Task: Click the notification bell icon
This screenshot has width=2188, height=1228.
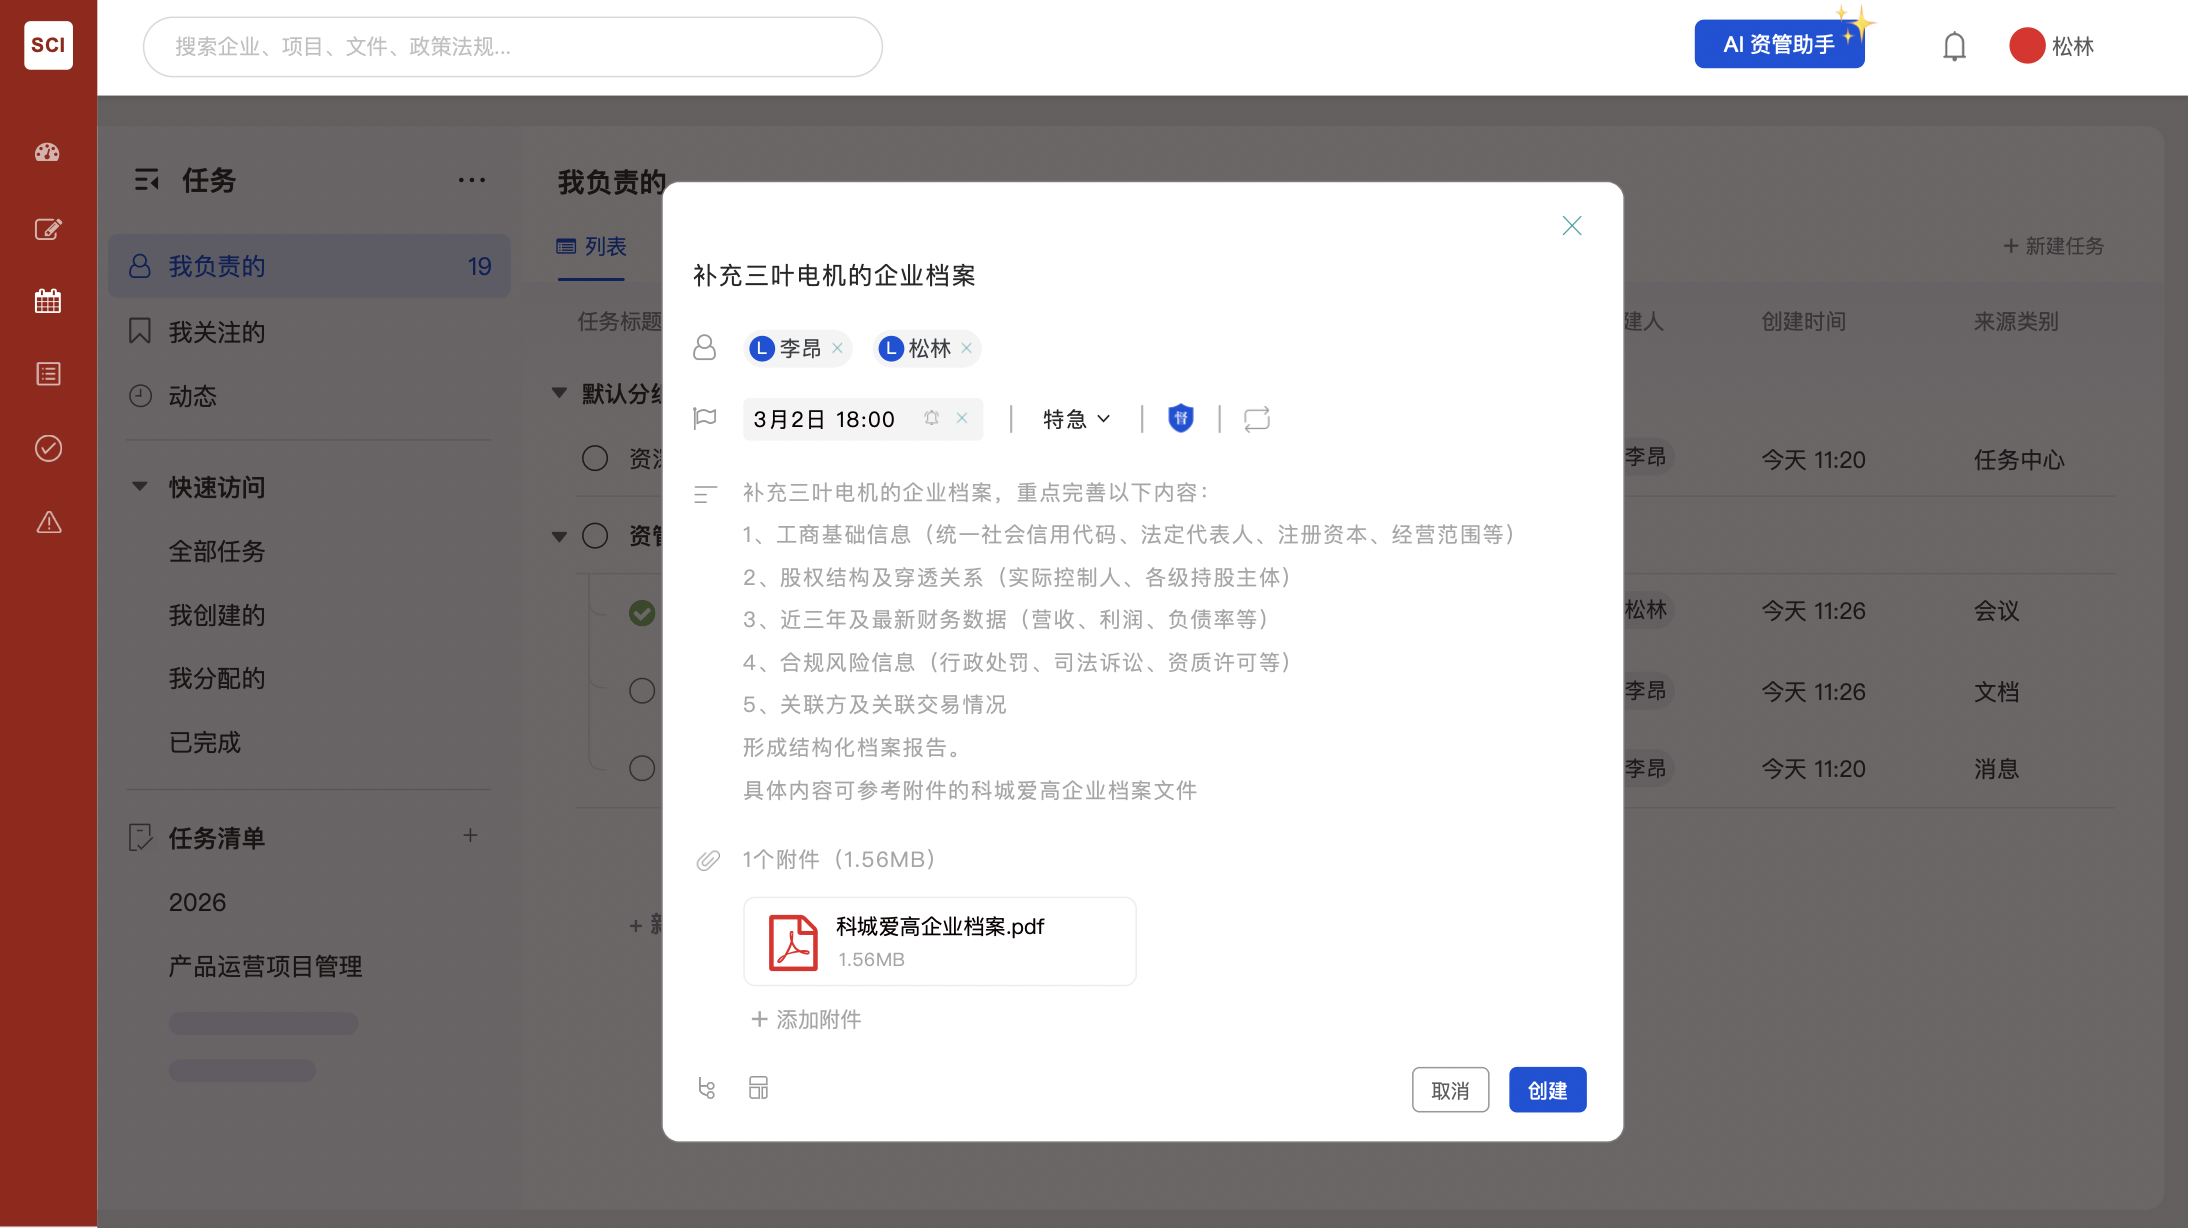Action: point(1954,46)
